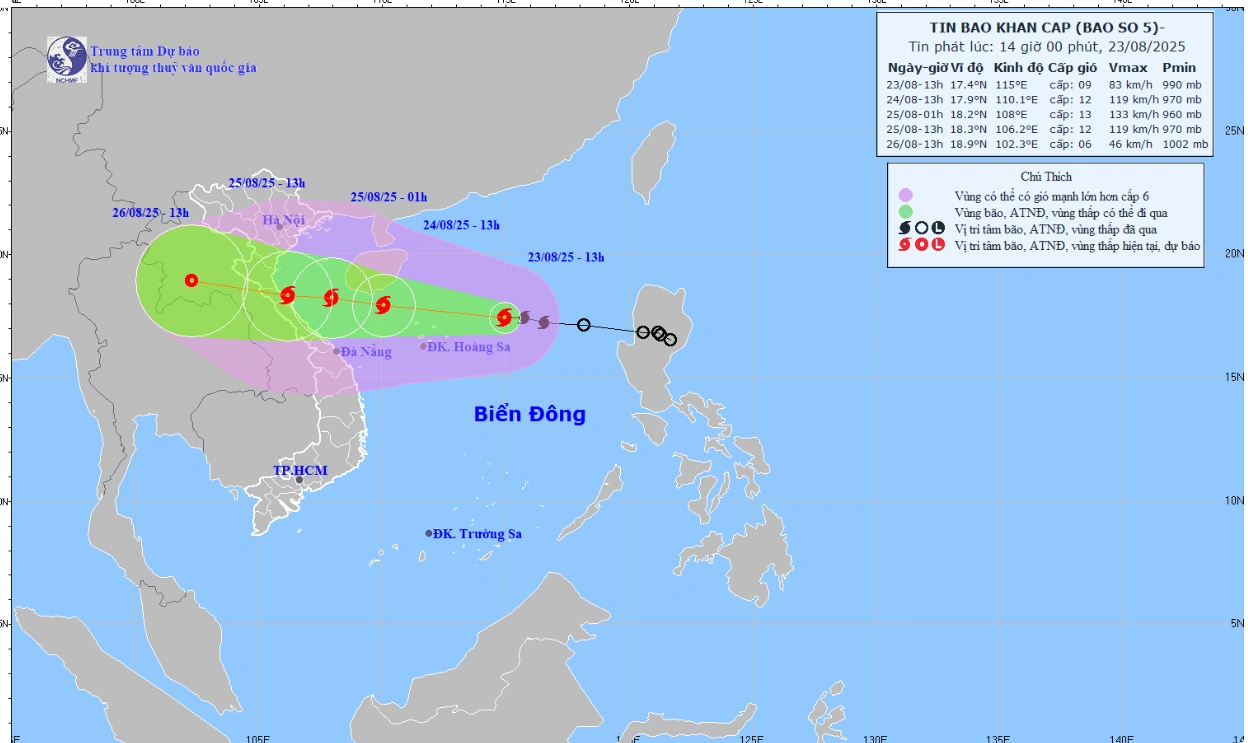The image size is (1248, 743).
Task: Click the Hà Nội city marker
Action: [279, 226]
